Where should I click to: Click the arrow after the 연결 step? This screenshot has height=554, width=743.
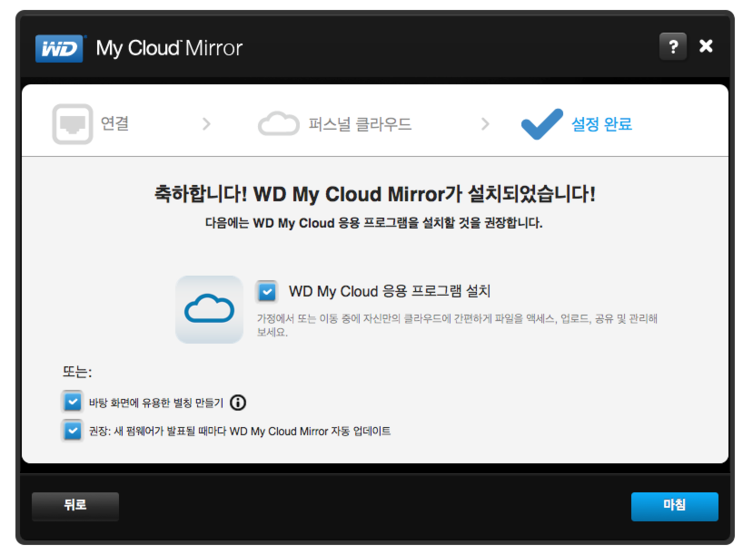206,124
